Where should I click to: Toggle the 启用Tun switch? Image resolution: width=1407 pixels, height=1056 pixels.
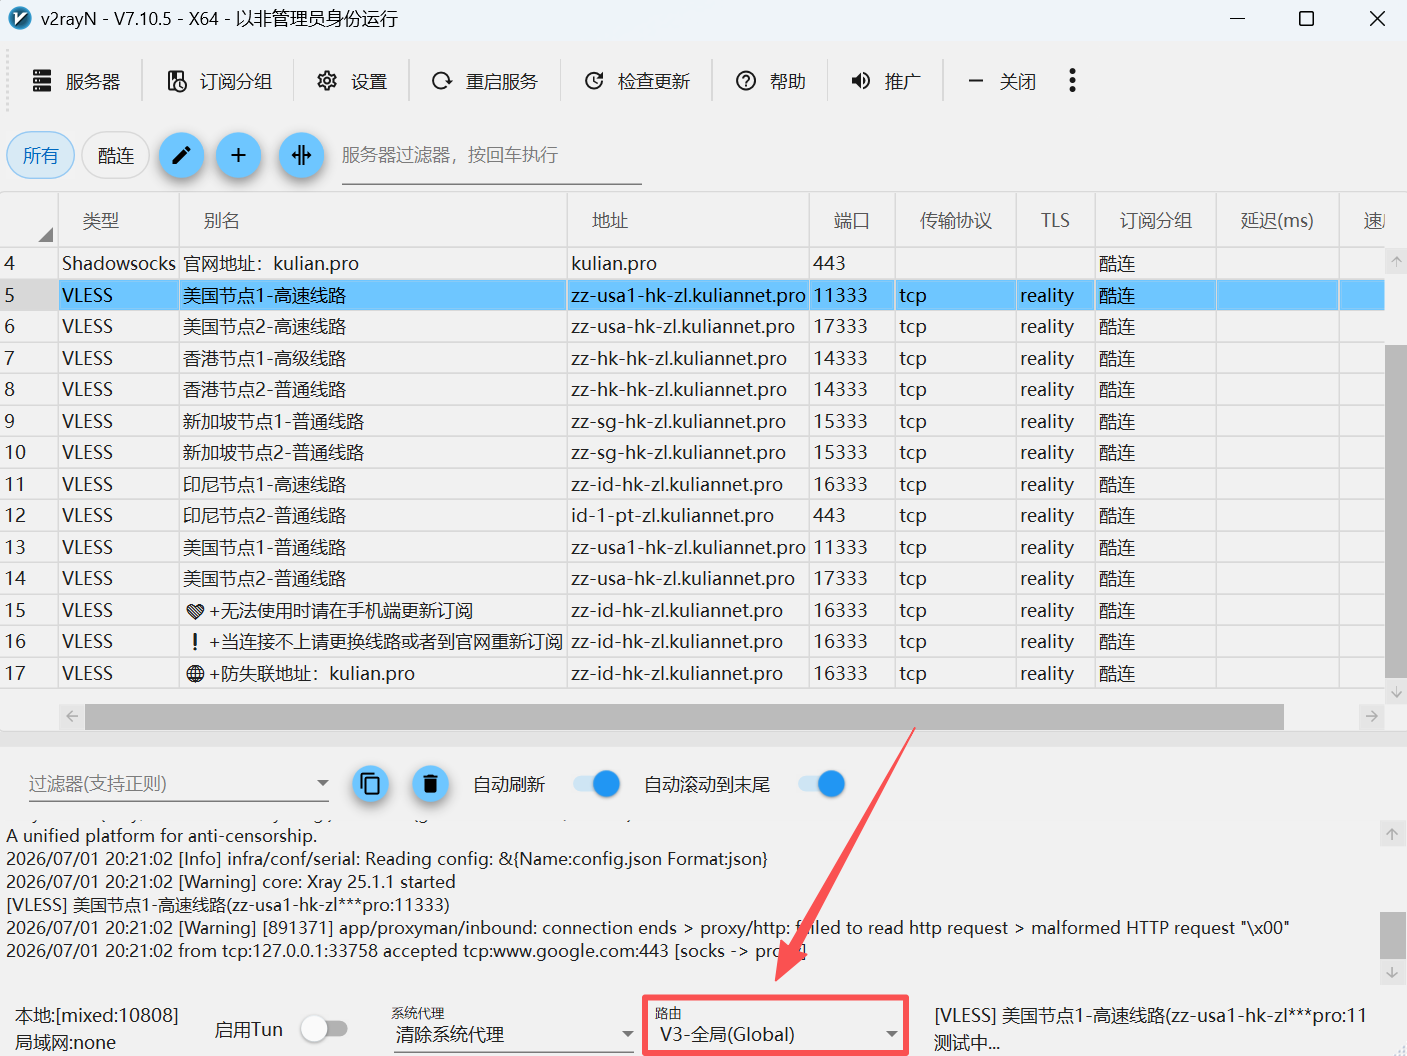(x=323, y=1028)
